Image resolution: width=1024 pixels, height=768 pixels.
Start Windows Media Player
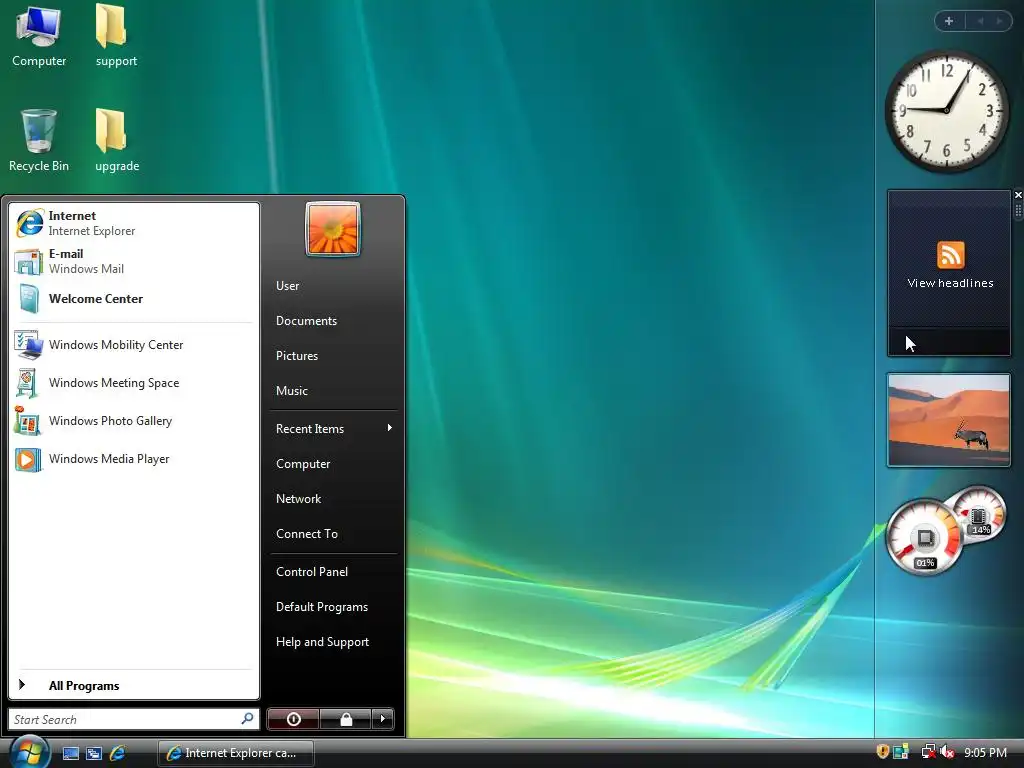pos(134,459)
